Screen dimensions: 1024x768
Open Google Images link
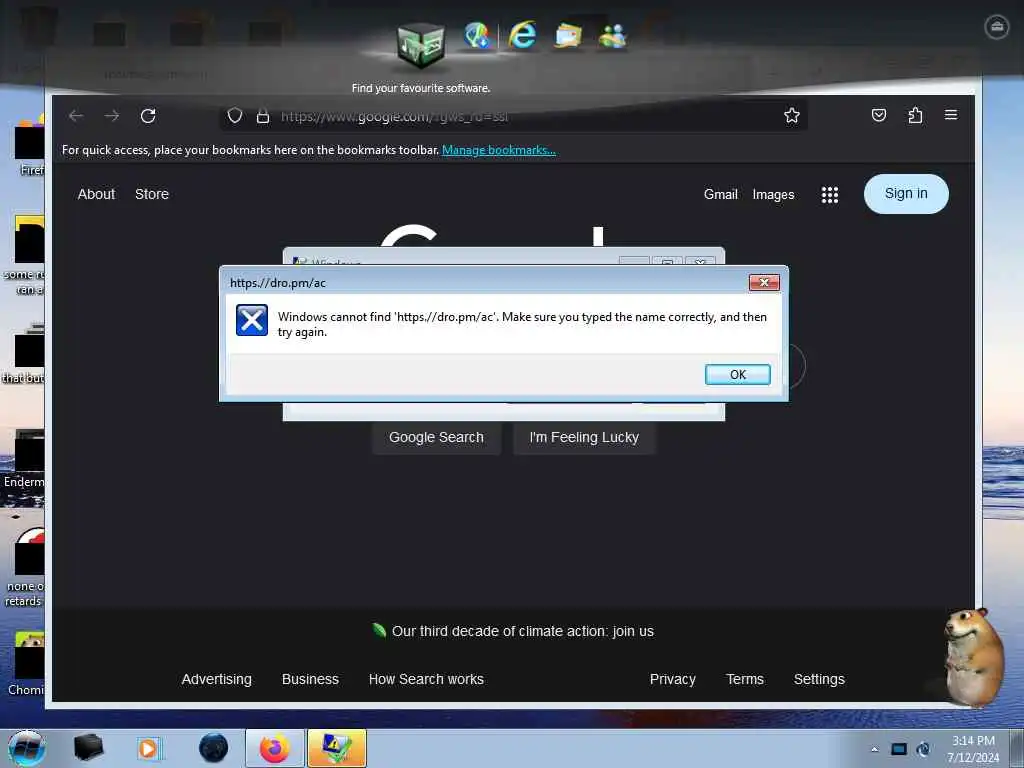click(x=773, y=195)
